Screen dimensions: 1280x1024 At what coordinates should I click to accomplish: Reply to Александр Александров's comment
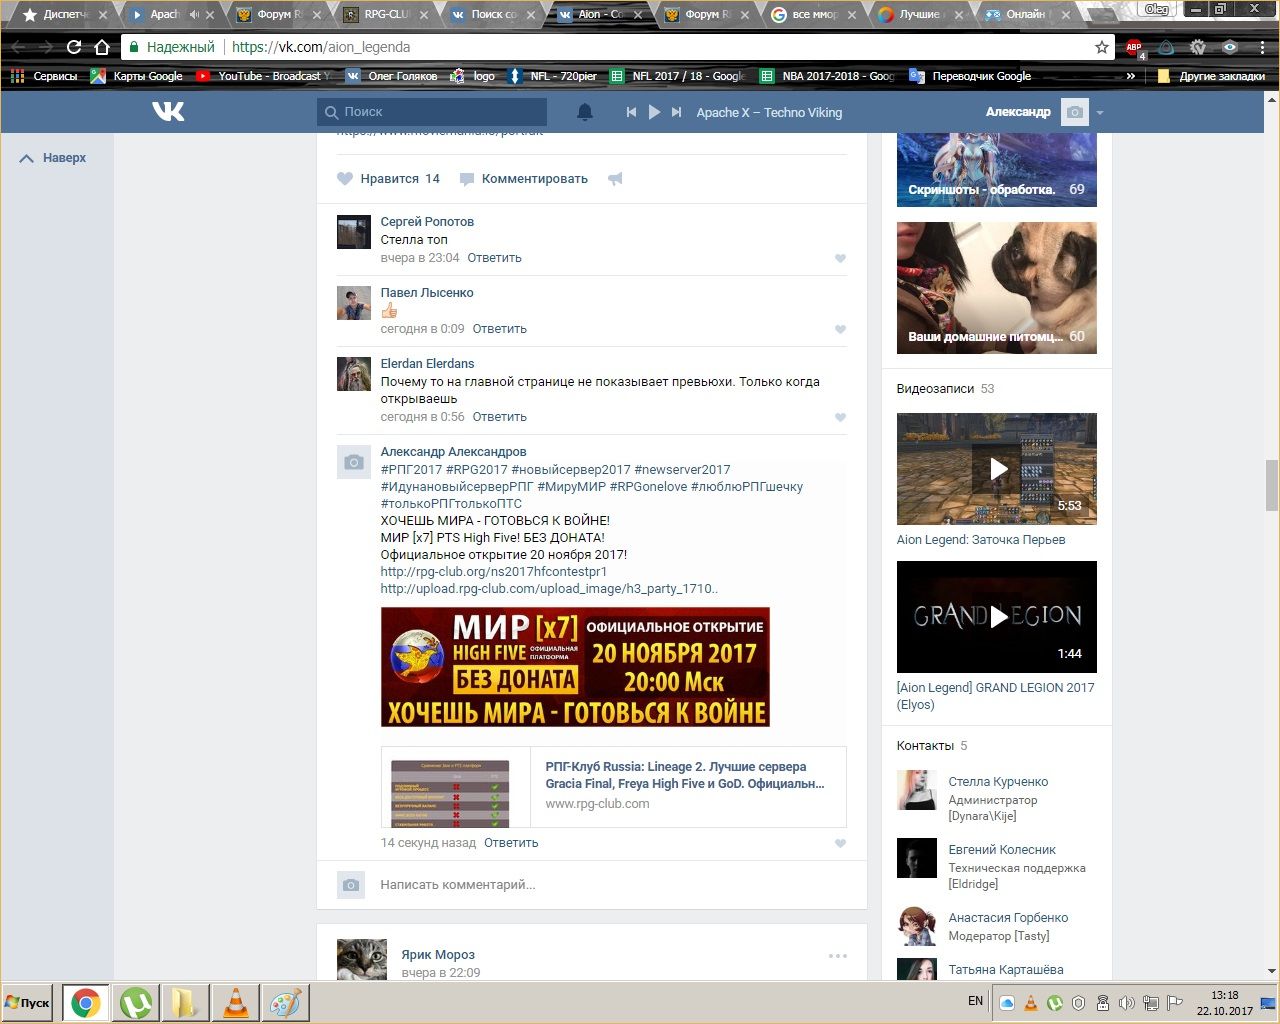coord(511,843)
